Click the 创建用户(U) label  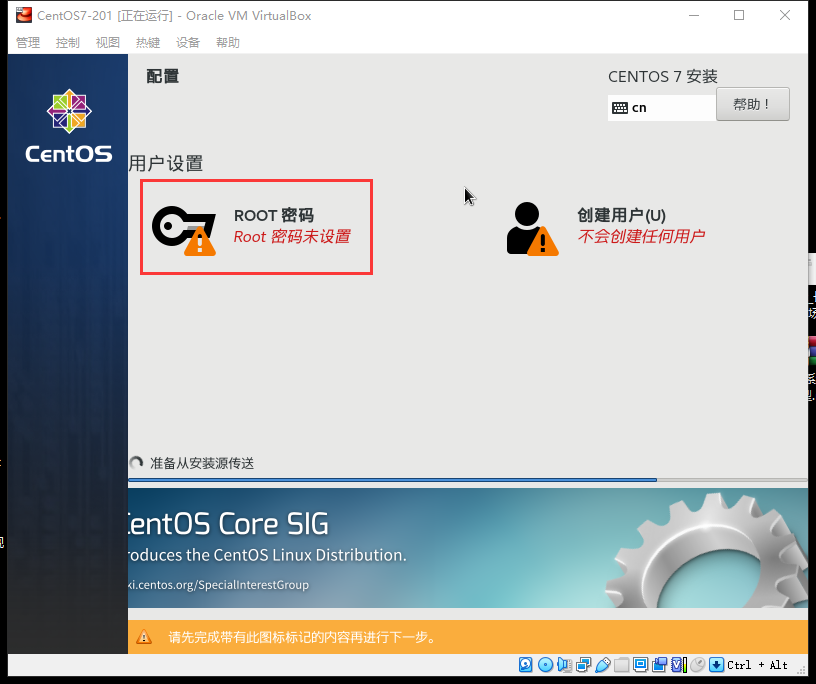pos(621,215)
